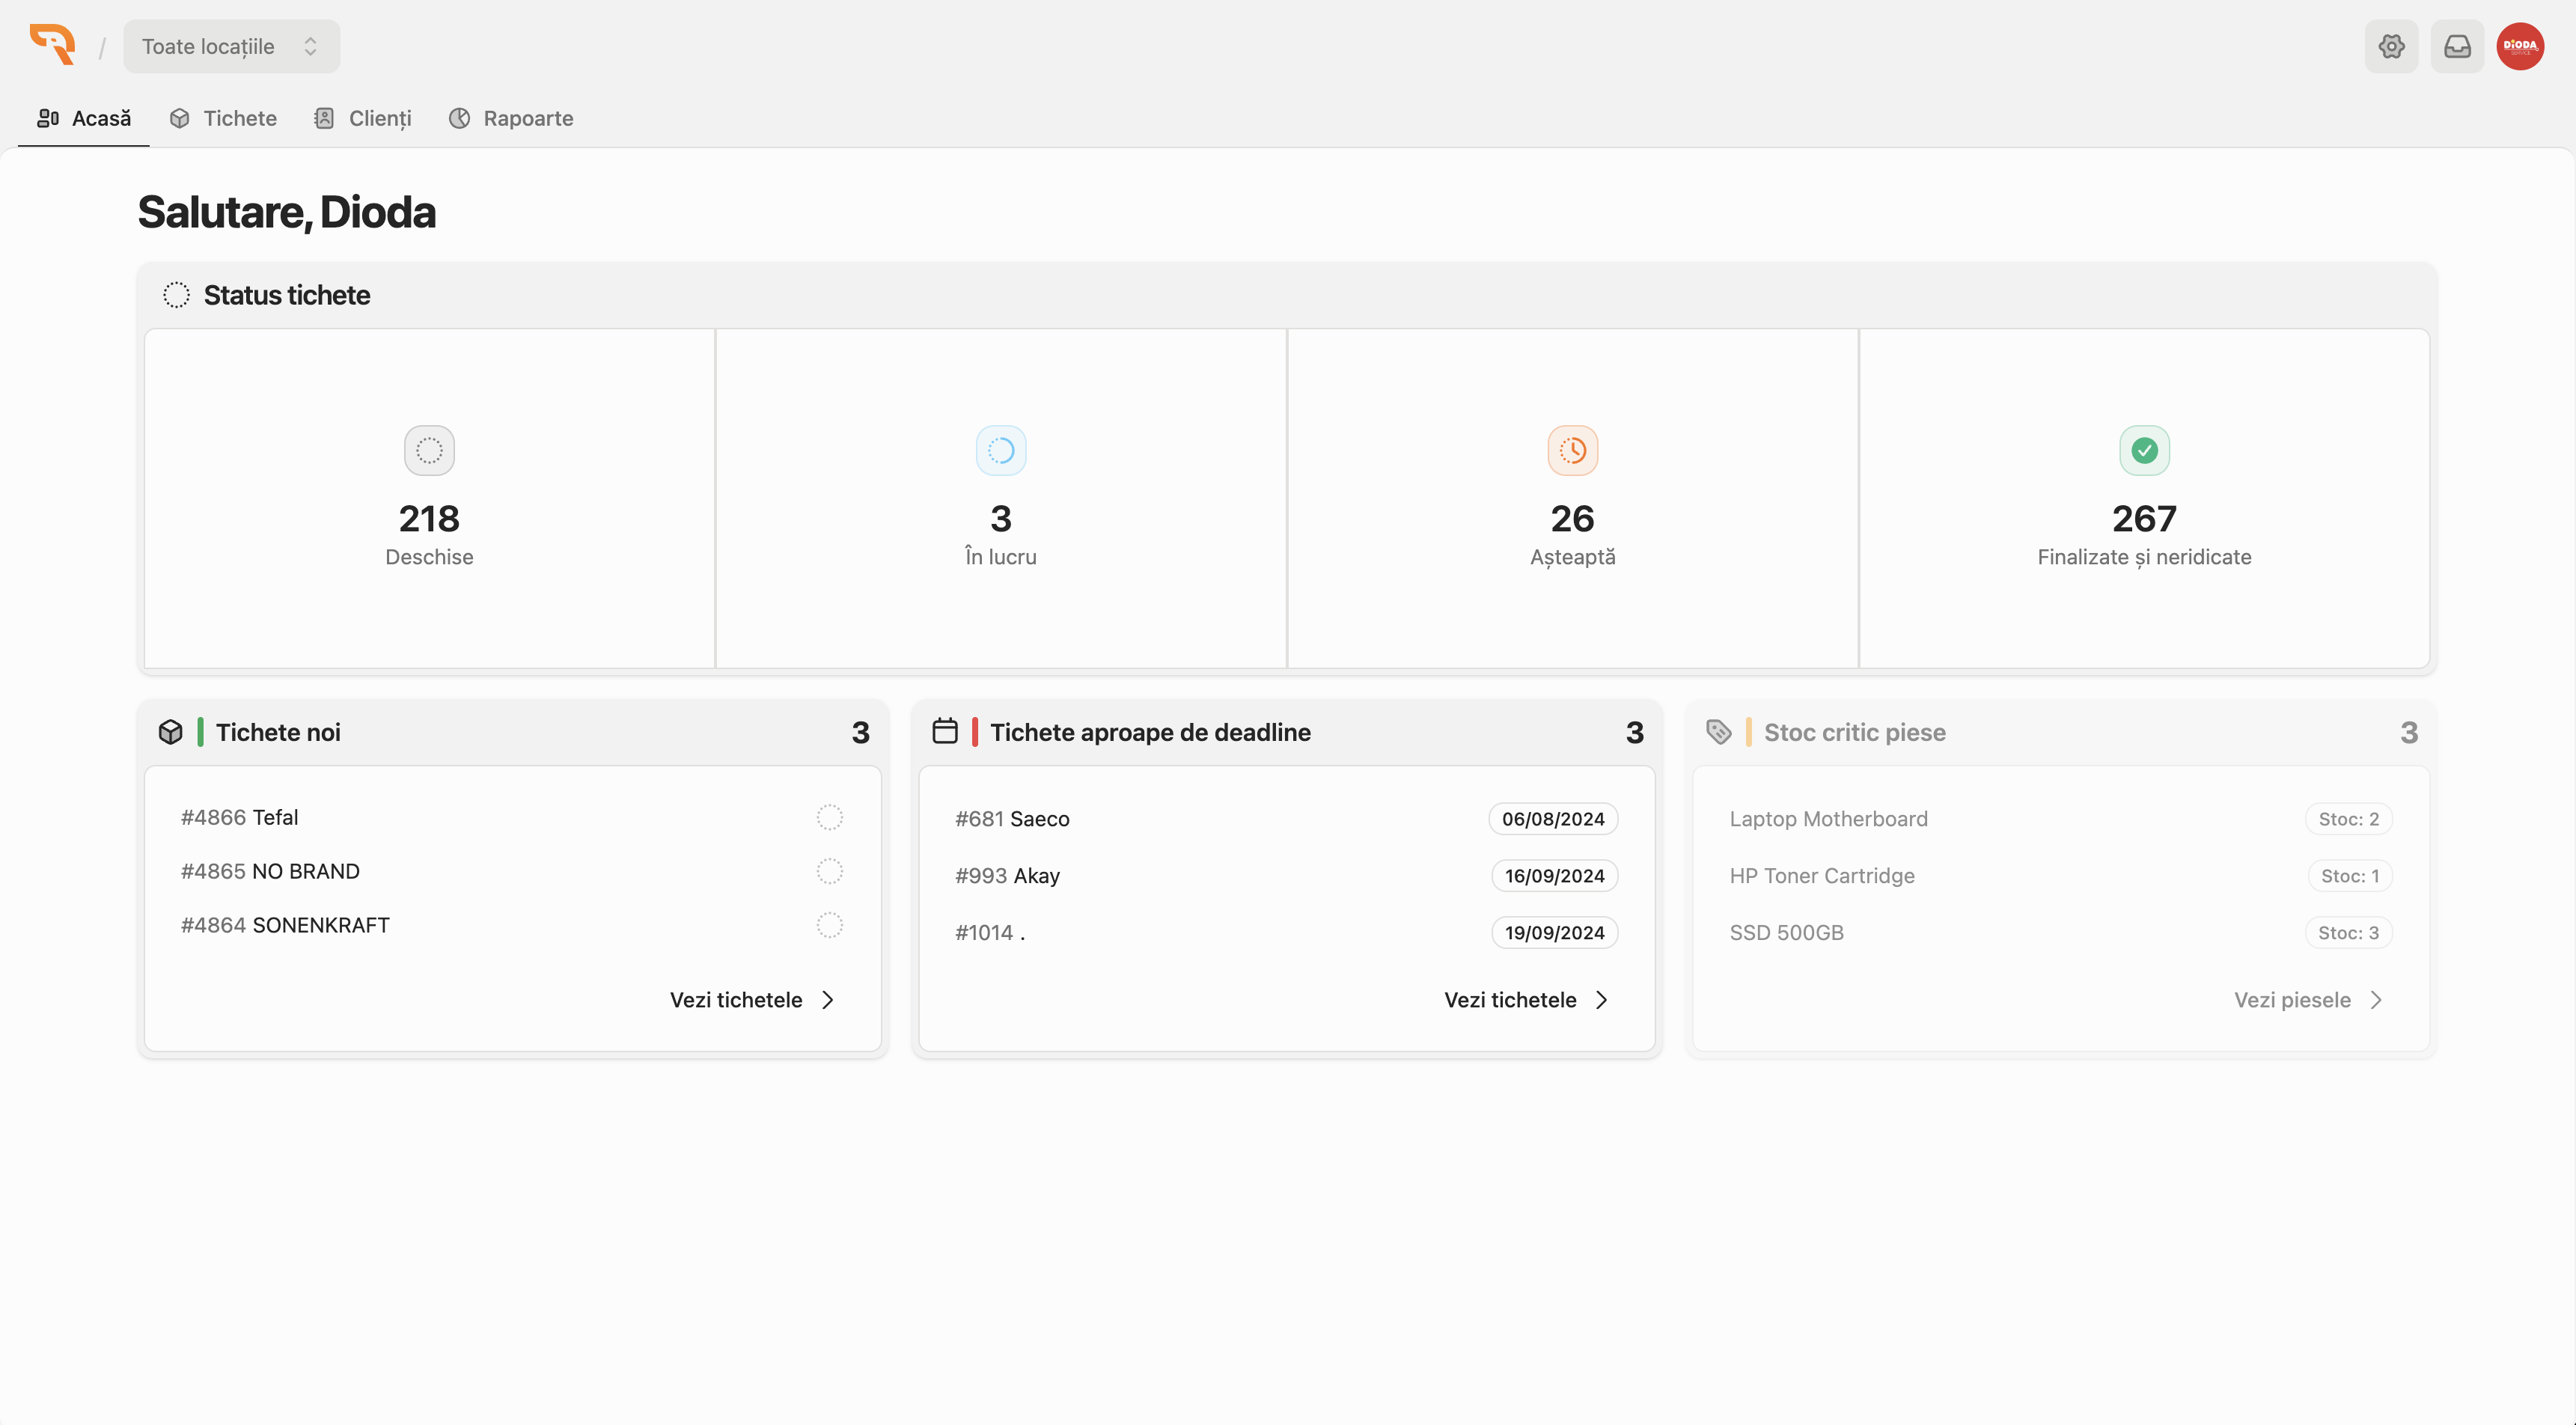Open the Toate locațiile location dropdown
Screen dimensions: 2576x1425
tap(231, 46)
